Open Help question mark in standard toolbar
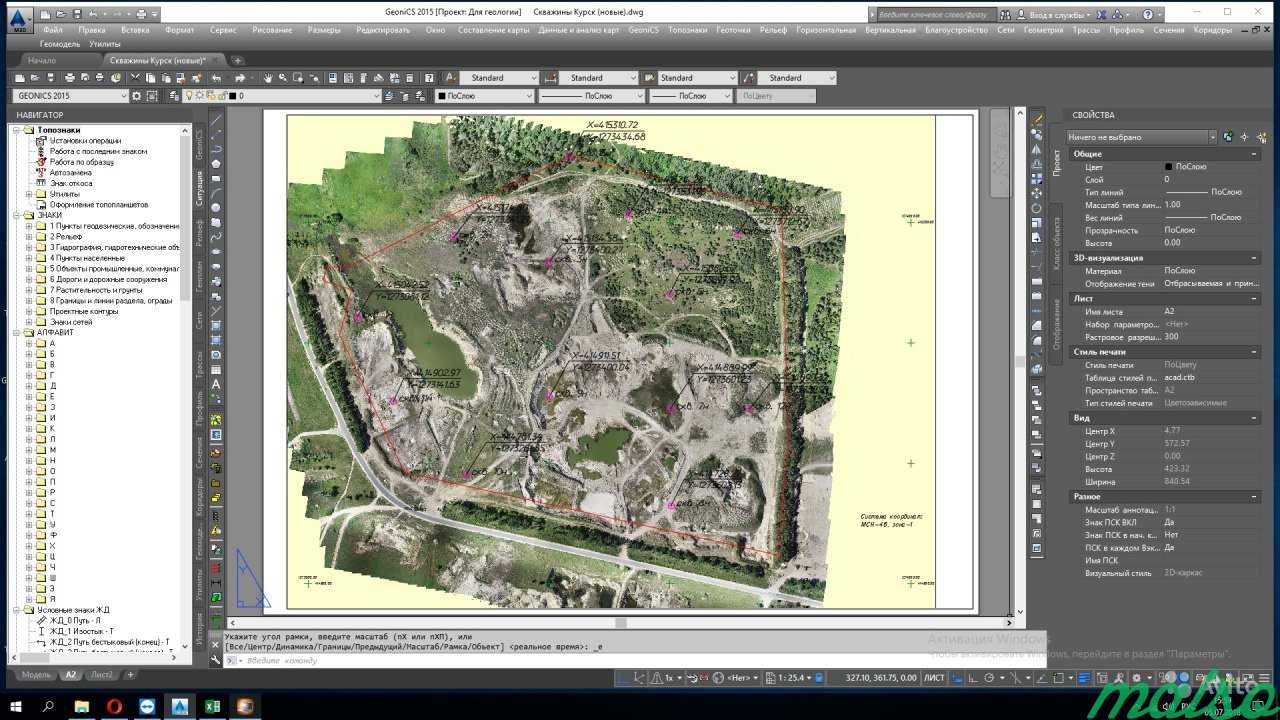Image resolution: width=1280 pixels, height=720 pixels. pyautogui.click(x=429, y=78)
